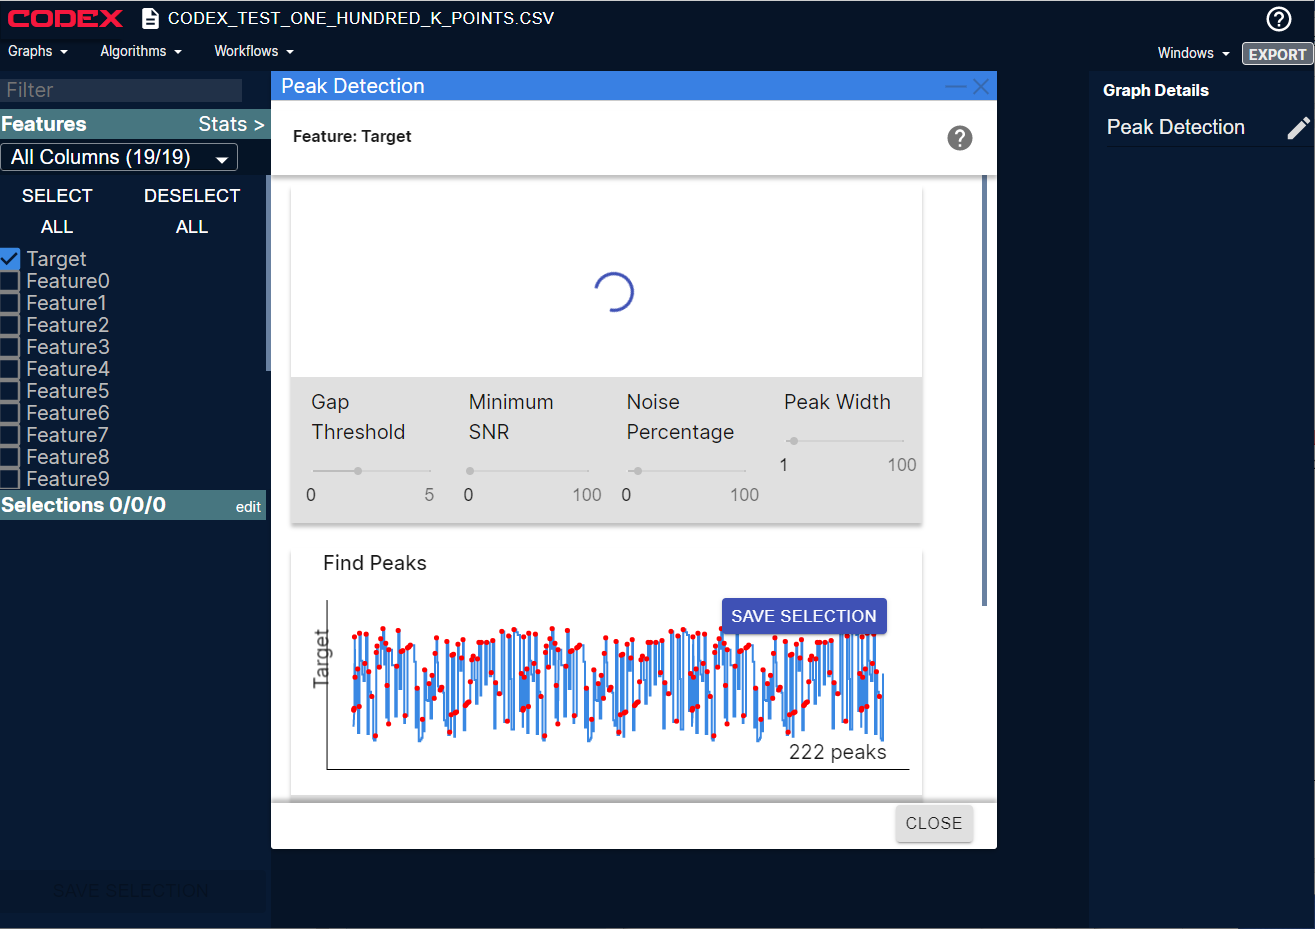Viewport: 1315px width, 929px height.
Task: Click the Find Peaks chart title
Action: pyautogui.click(x=375, y=563)
